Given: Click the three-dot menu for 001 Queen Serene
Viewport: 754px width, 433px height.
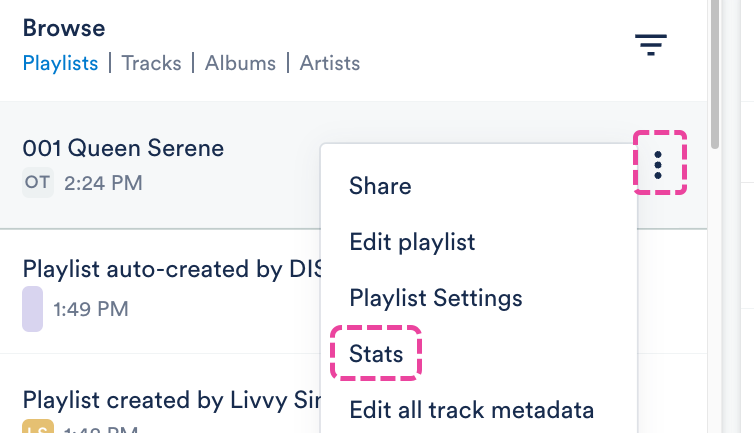Looking at the screenshot, I should 658,163.
